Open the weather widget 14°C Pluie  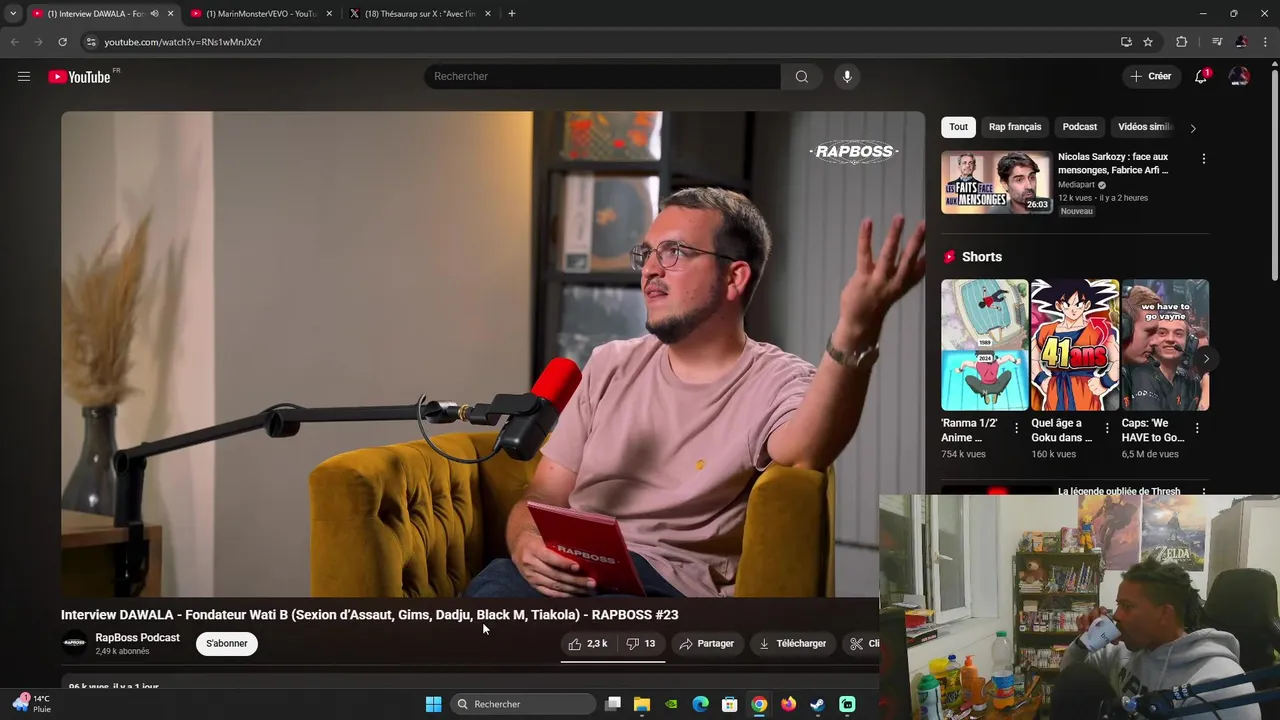pos(32,703)
